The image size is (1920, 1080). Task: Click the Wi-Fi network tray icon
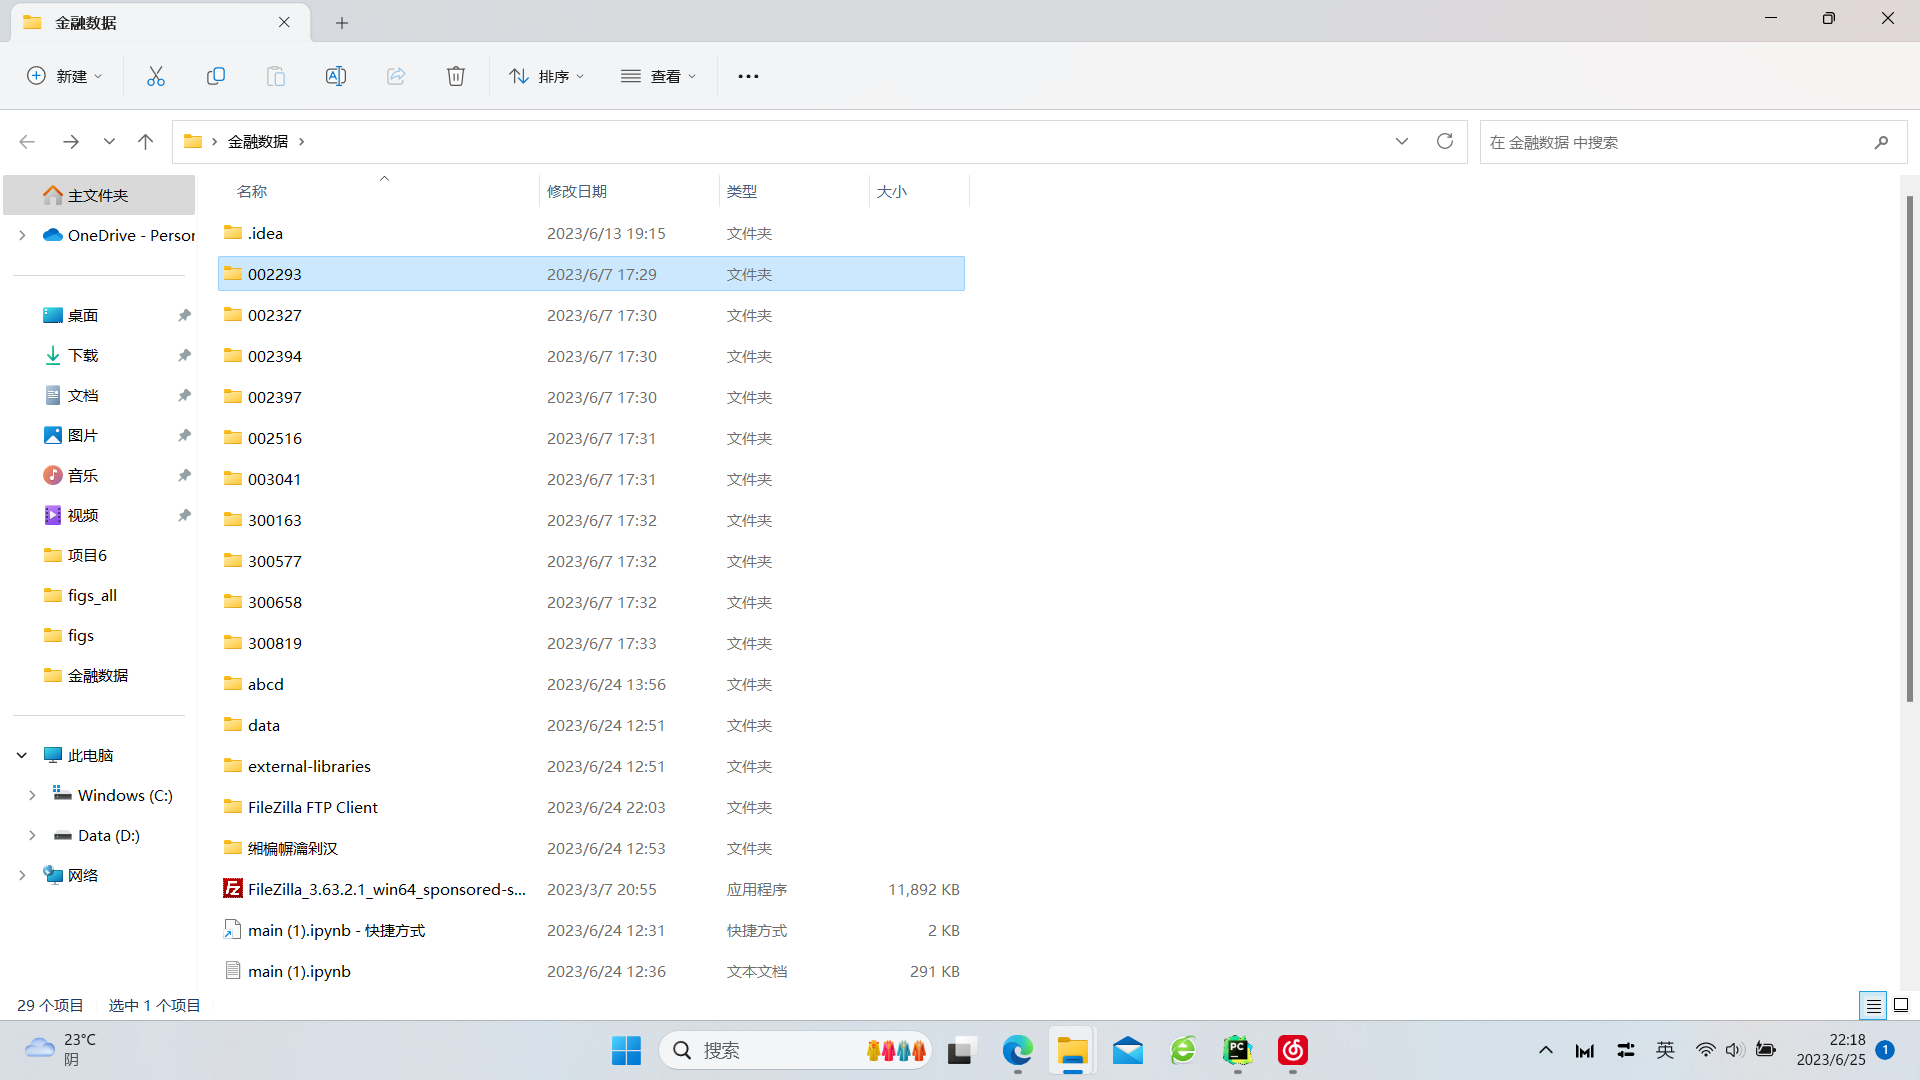tap(1705, 1050)
